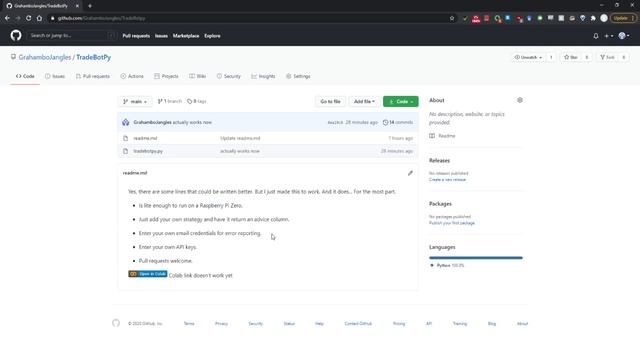
Task: Open the GrahamboJangles owner link
Action: click(44, 57)
